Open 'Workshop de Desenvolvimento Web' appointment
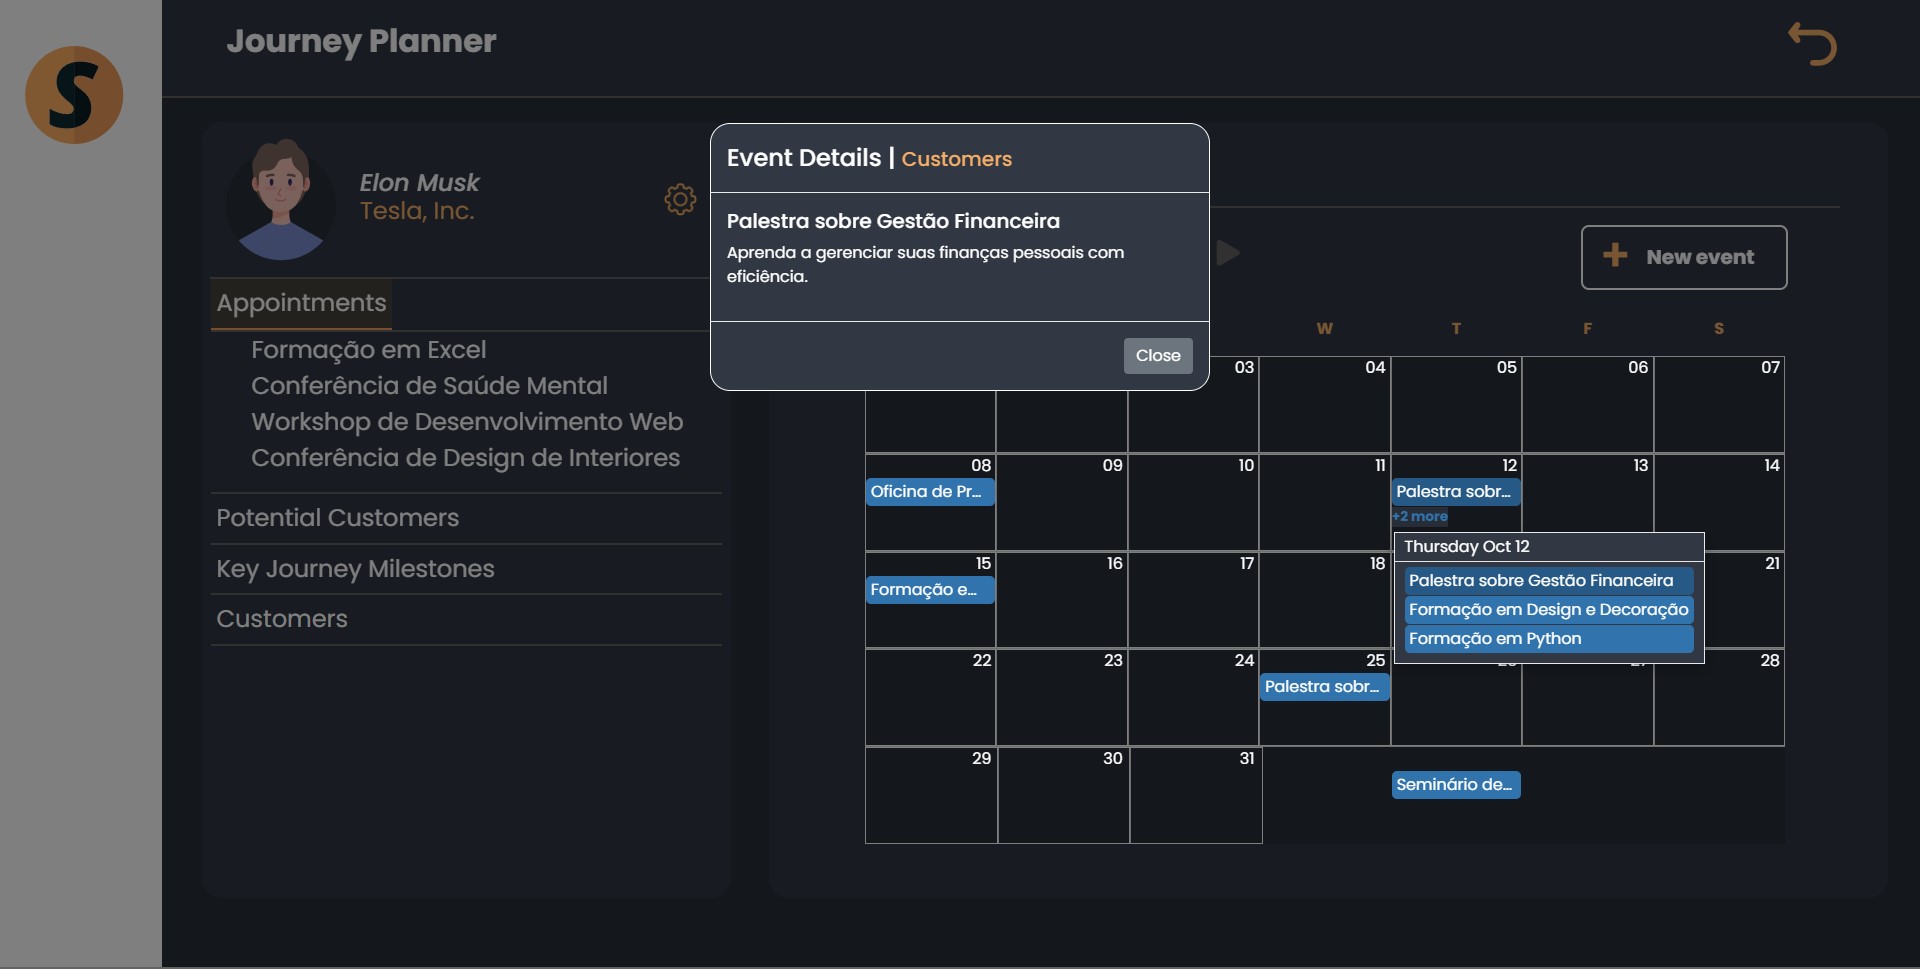 (x=466, y=422)
